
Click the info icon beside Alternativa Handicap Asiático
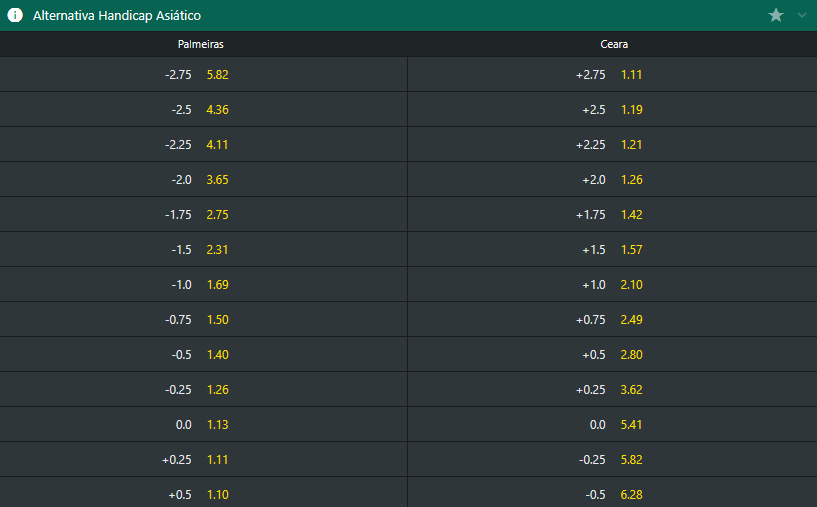[15, 16]
